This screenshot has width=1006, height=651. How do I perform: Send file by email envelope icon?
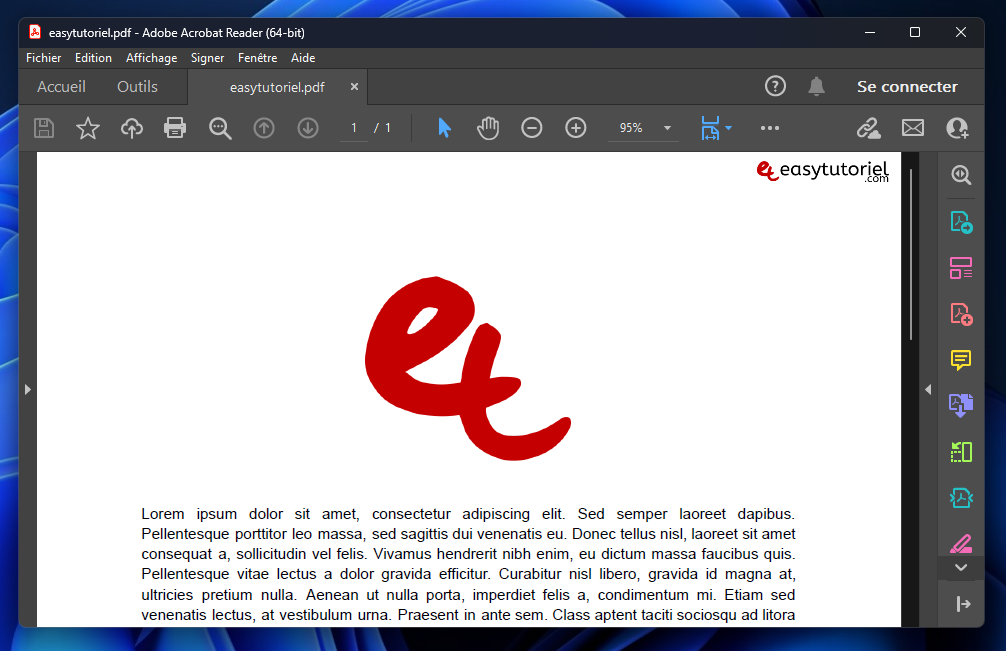pos(913,128)
